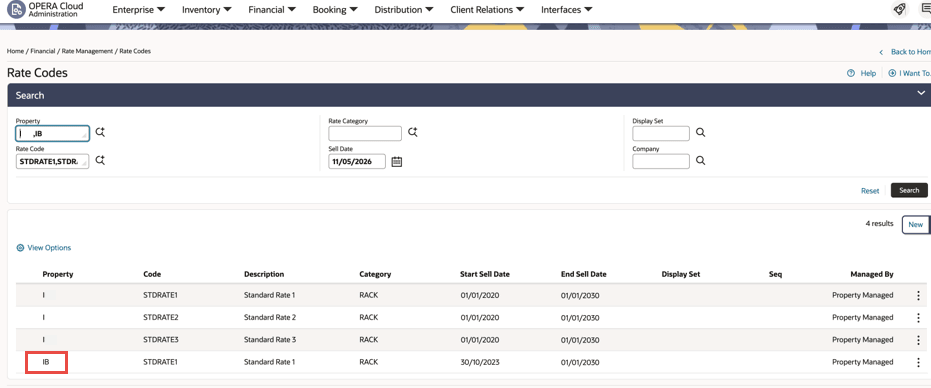
Task: Select the STDRATE3 code cell
Action: [x=161, y=340]
